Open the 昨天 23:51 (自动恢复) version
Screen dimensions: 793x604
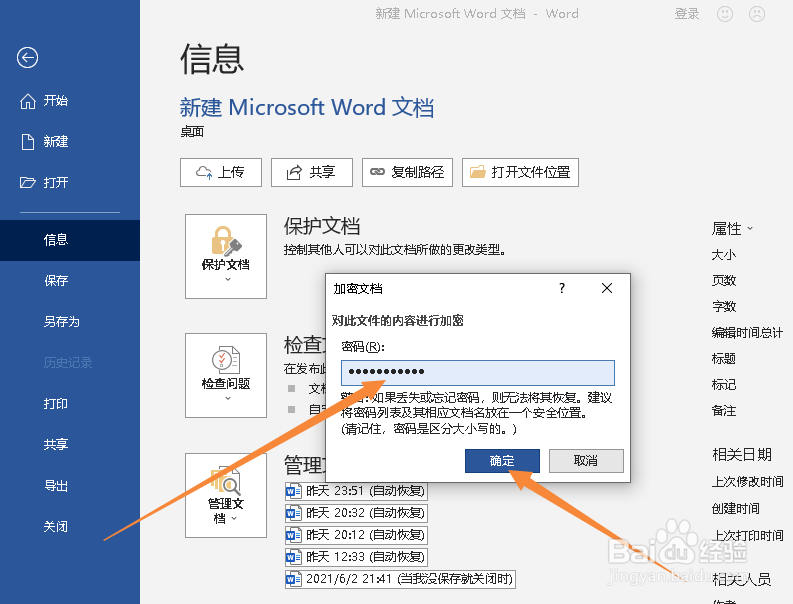pyautogui.click(x=356, y=491)
